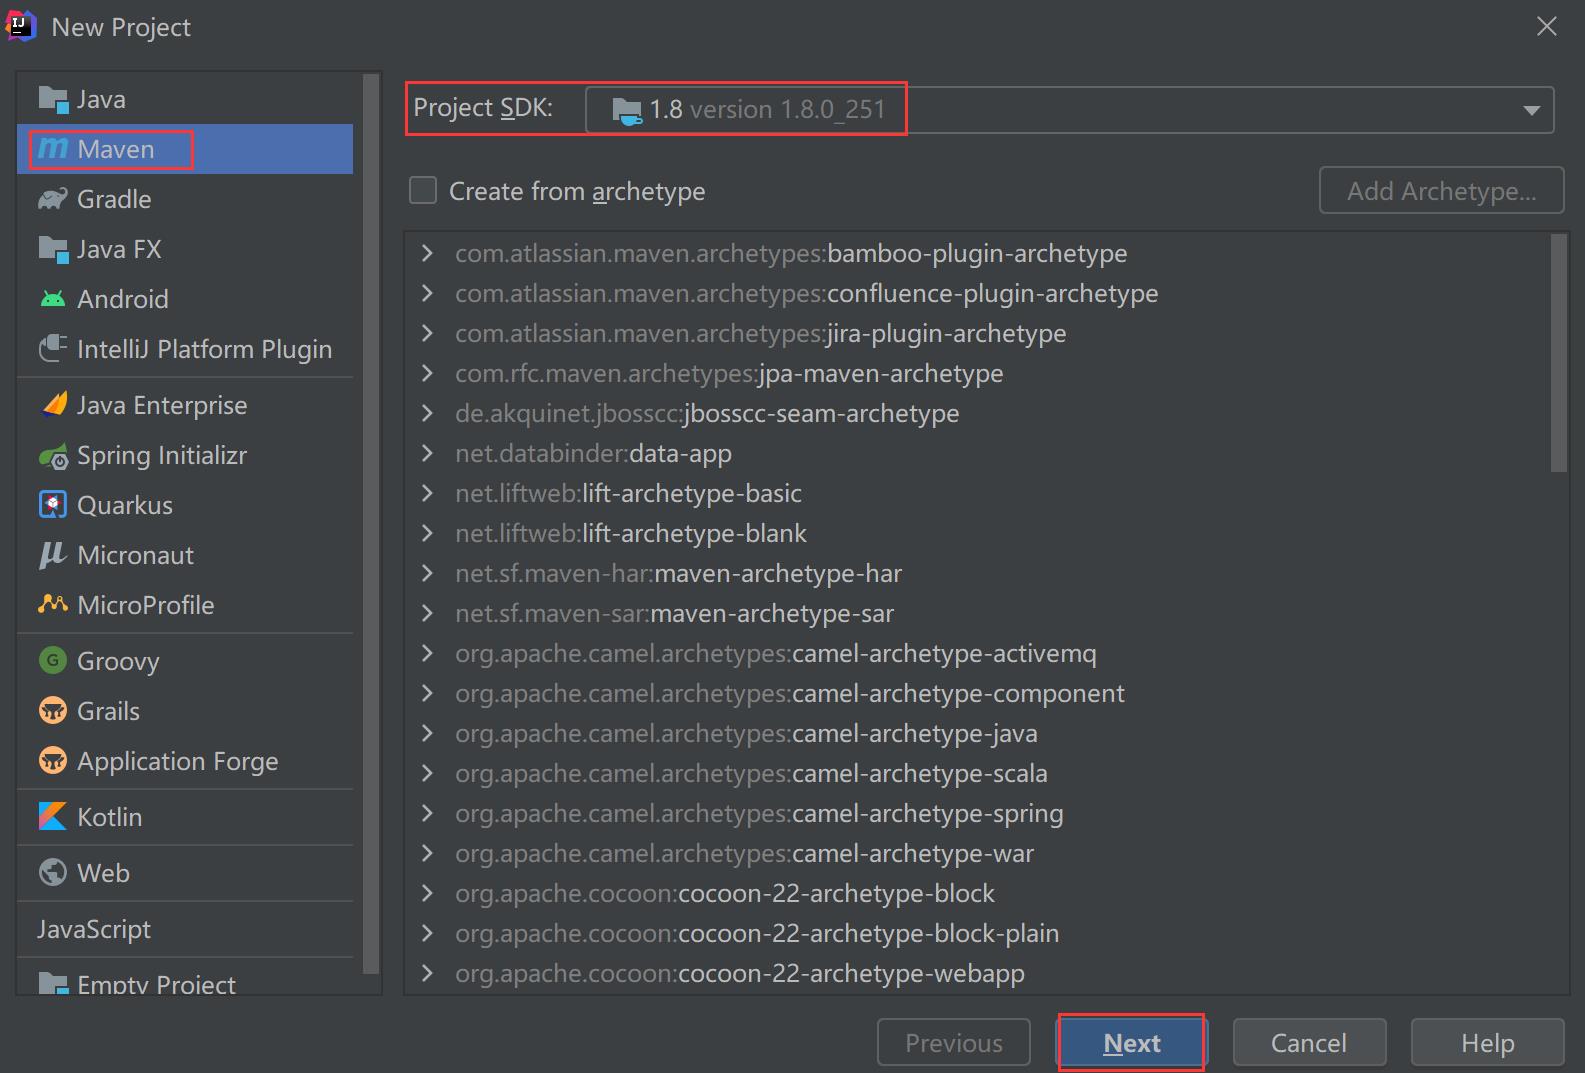This screenshot has height=1073, width=1585.
Task: Click the Maven 'm' icon
Action: (x=53, y=149)
